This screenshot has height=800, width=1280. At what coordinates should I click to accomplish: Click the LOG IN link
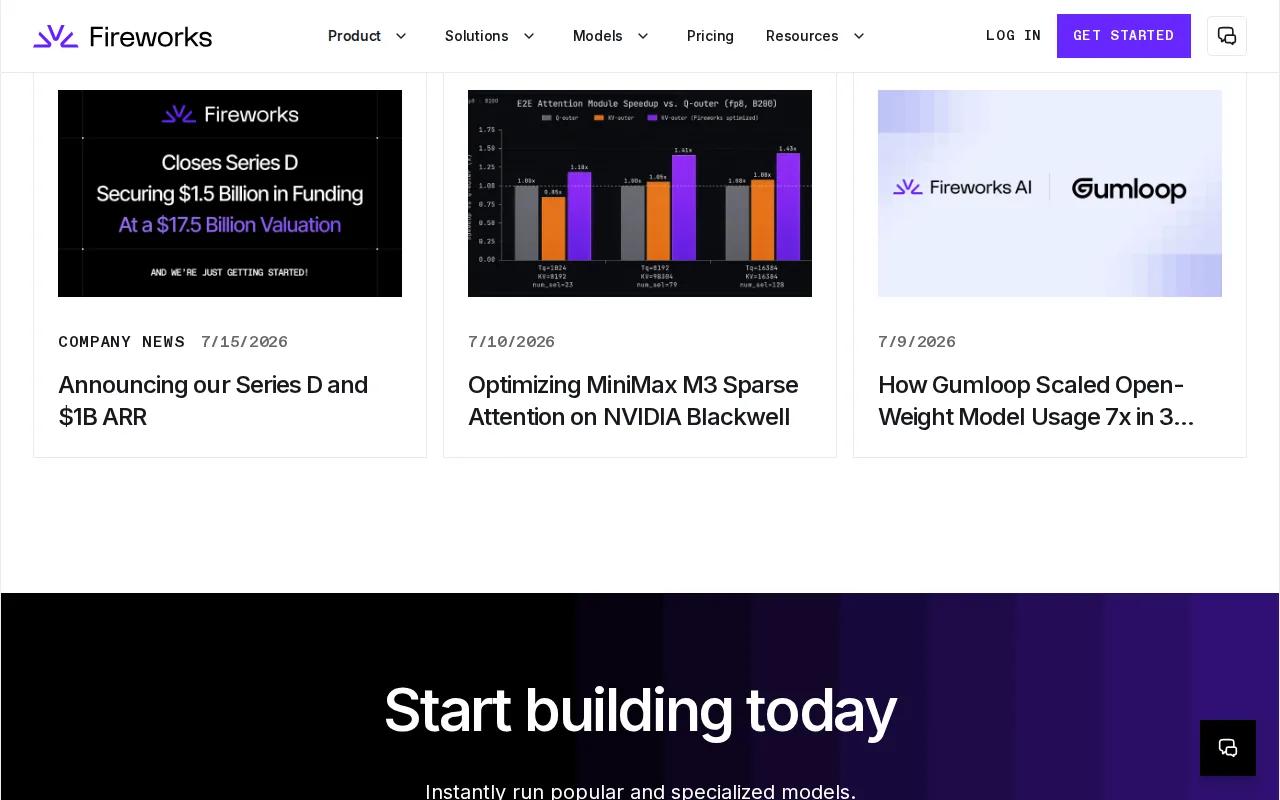click(1013, 36)
